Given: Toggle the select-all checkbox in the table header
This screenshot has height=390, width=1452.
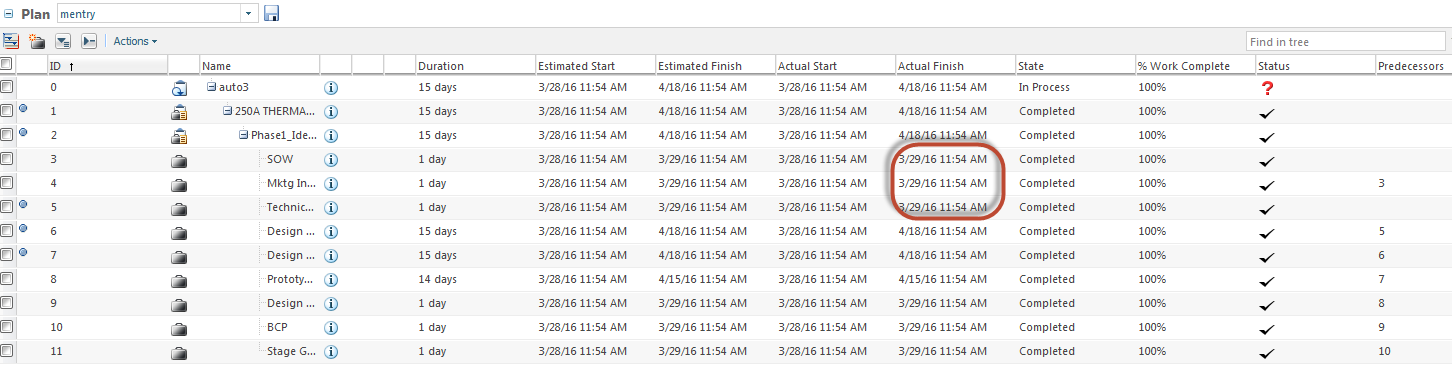Looking at the screenshot, I should (x=7, y=63).
